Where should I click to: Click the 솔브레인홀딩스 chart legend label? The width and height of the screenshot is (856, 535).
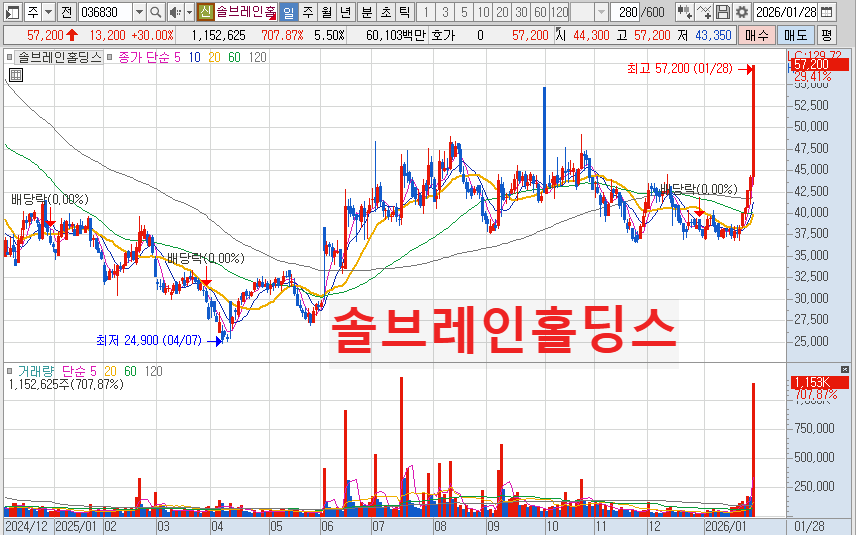click(60, 57)
